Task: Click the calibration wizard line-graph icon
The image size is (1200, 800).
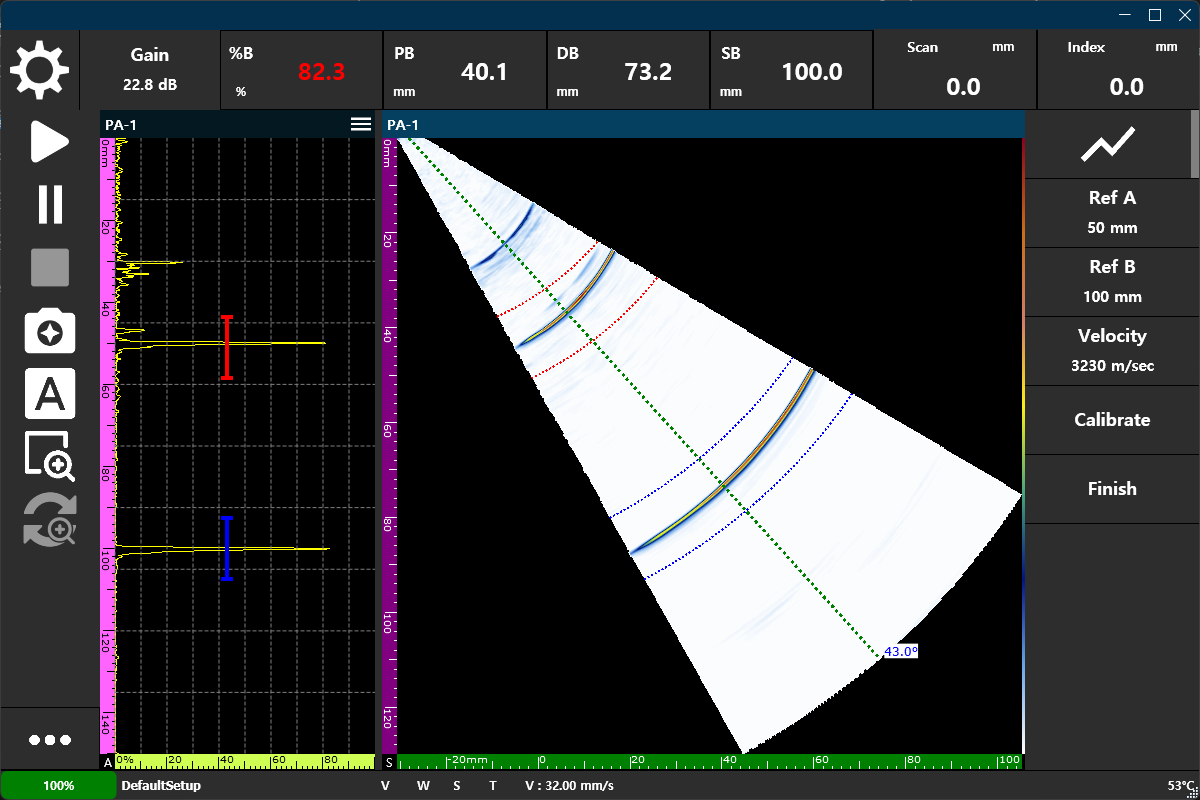Action: click(1108, 145)
